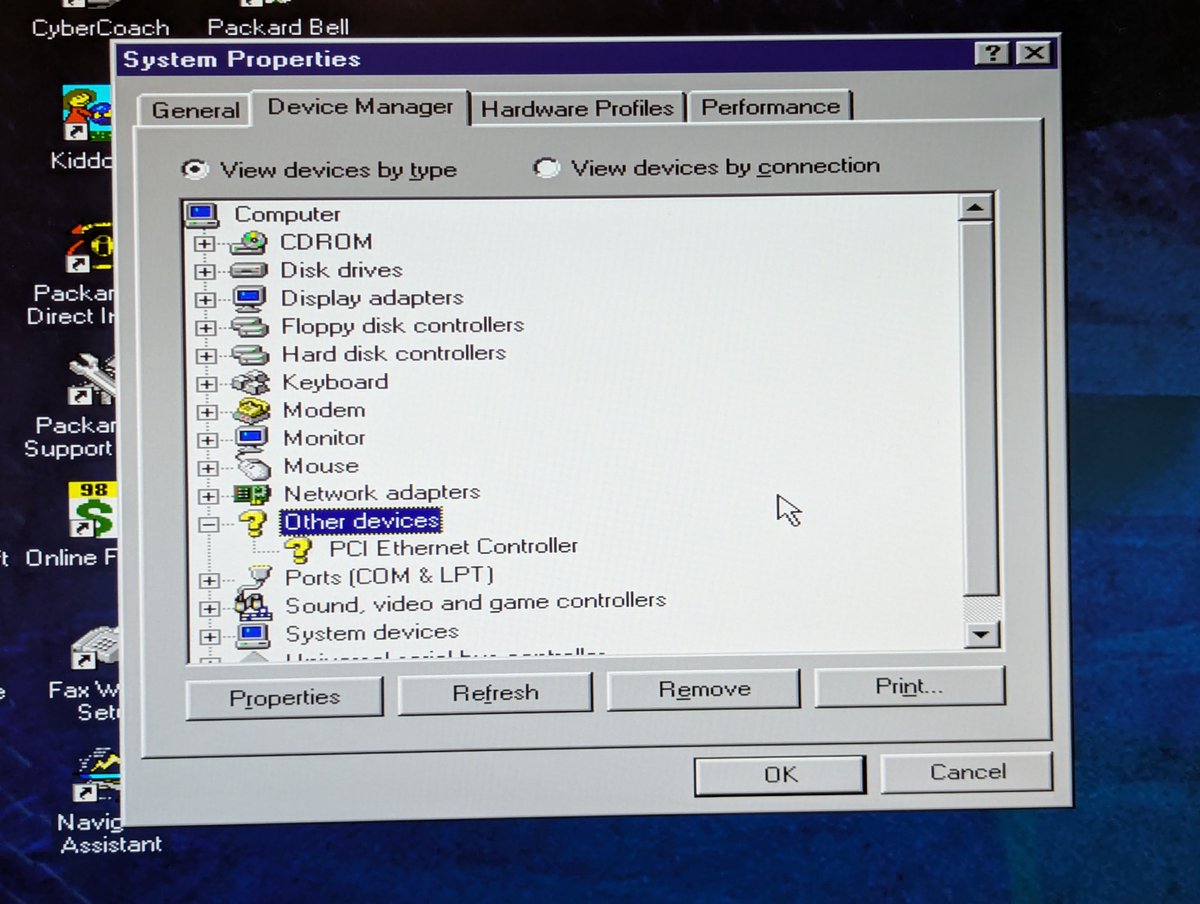Click the Fax Wizard Setup desktop icon

pos(95,648)
